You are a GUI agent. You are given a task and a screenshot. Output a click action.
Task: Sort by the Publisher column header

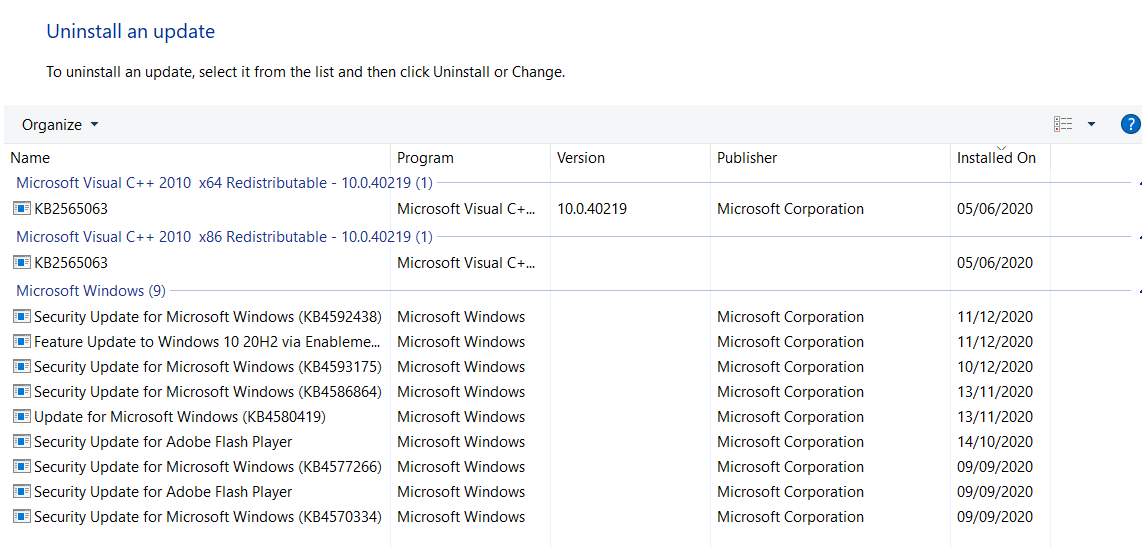point(747,158)
